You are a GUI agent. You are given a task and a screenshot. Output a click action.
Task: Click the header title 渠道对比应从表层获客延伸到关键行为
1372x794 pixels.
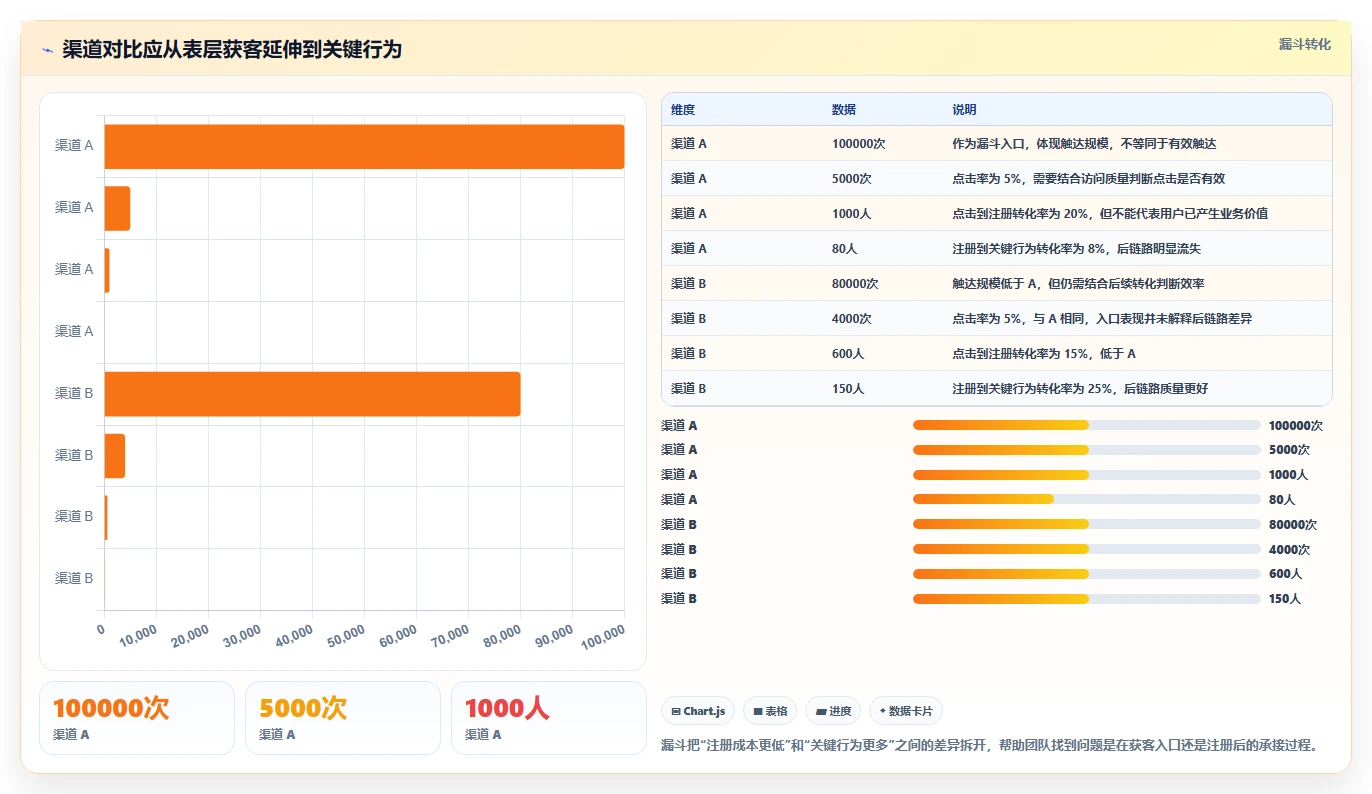(232, 49)
